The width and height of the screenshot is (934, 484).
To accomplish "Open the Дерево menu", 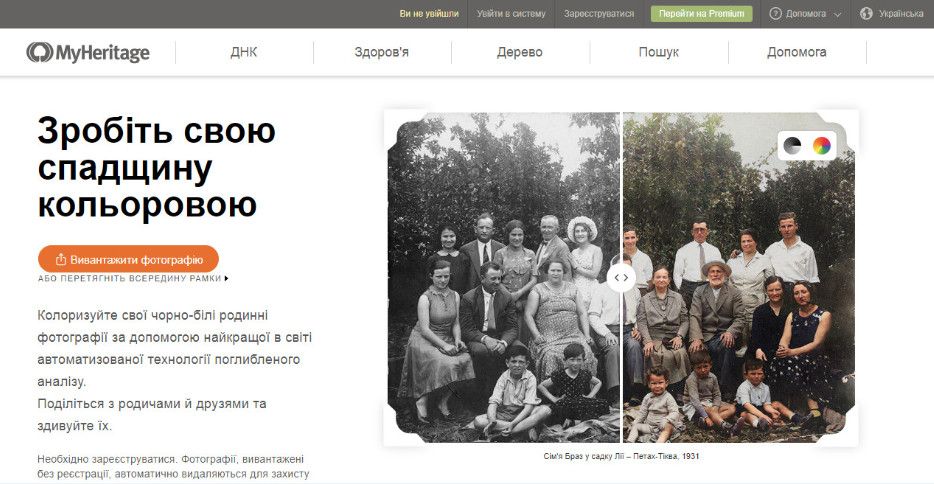I will (x=519, y=52).
